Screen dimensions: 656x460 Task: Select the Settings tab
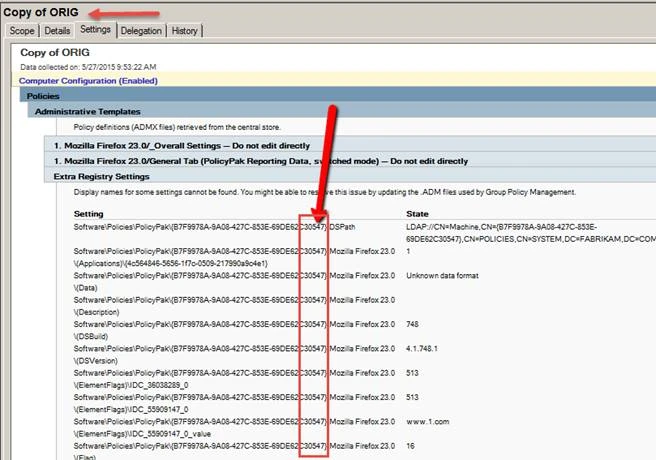pos(96,30)
